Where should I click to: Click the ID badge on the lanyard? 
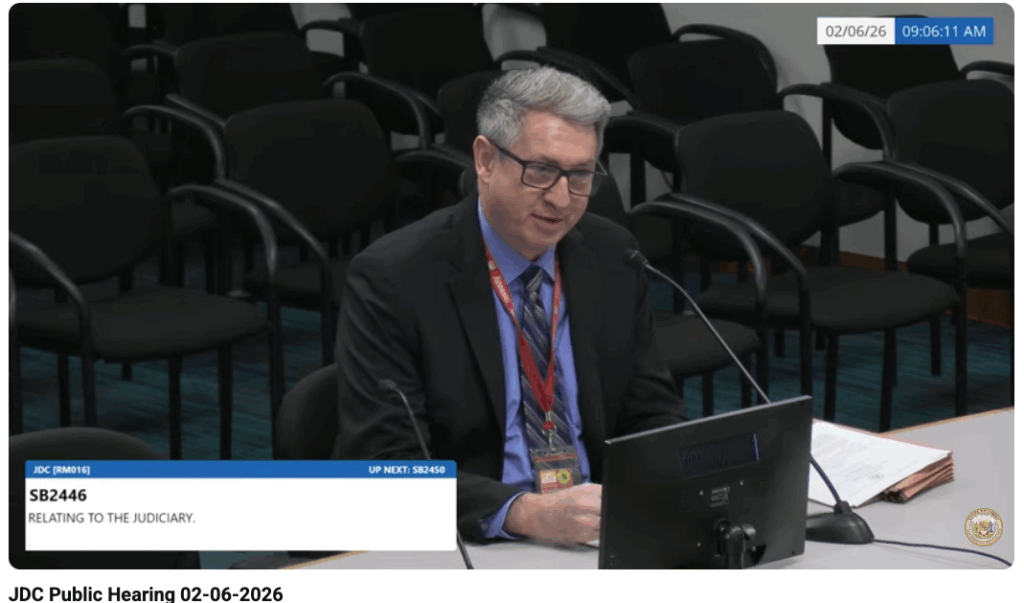(556, 469)
